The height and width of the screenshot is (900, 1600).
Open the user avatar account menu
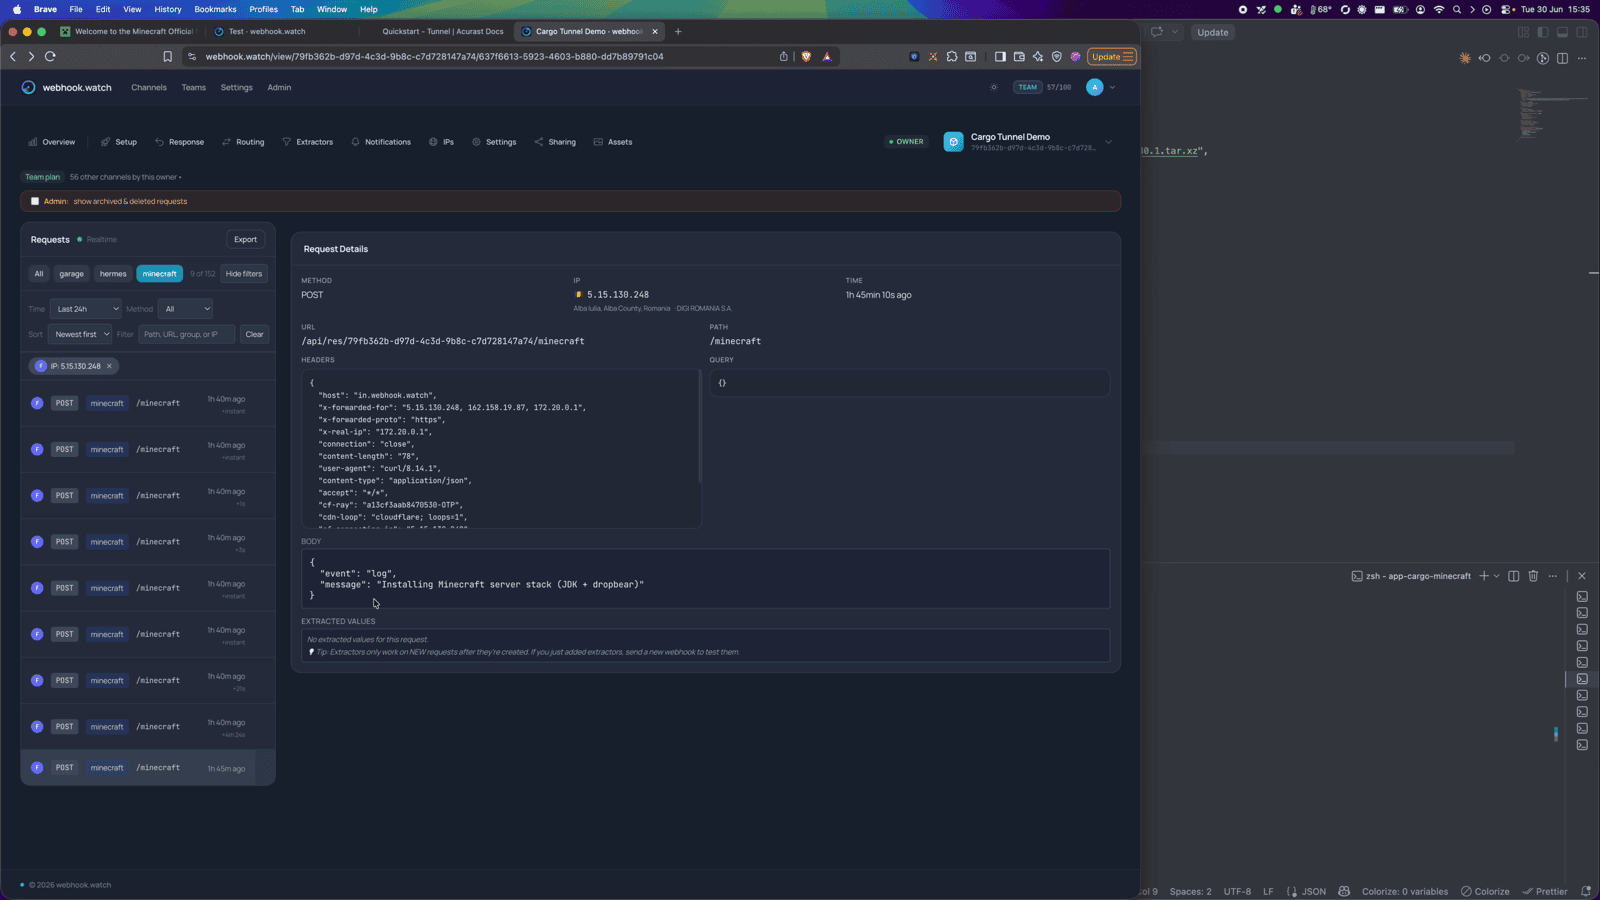tap(1095, 87)
